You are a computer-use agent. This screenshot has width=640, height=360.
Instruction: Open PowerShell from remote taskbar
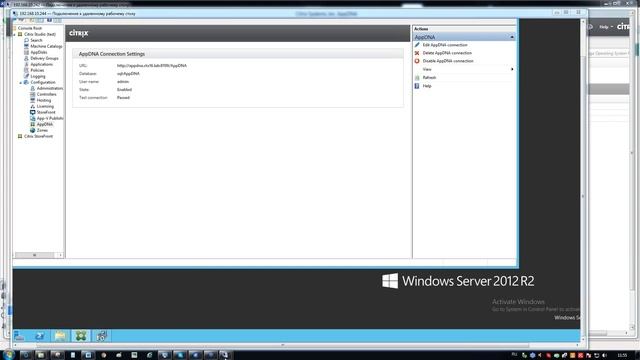click(x=40, y=336)
